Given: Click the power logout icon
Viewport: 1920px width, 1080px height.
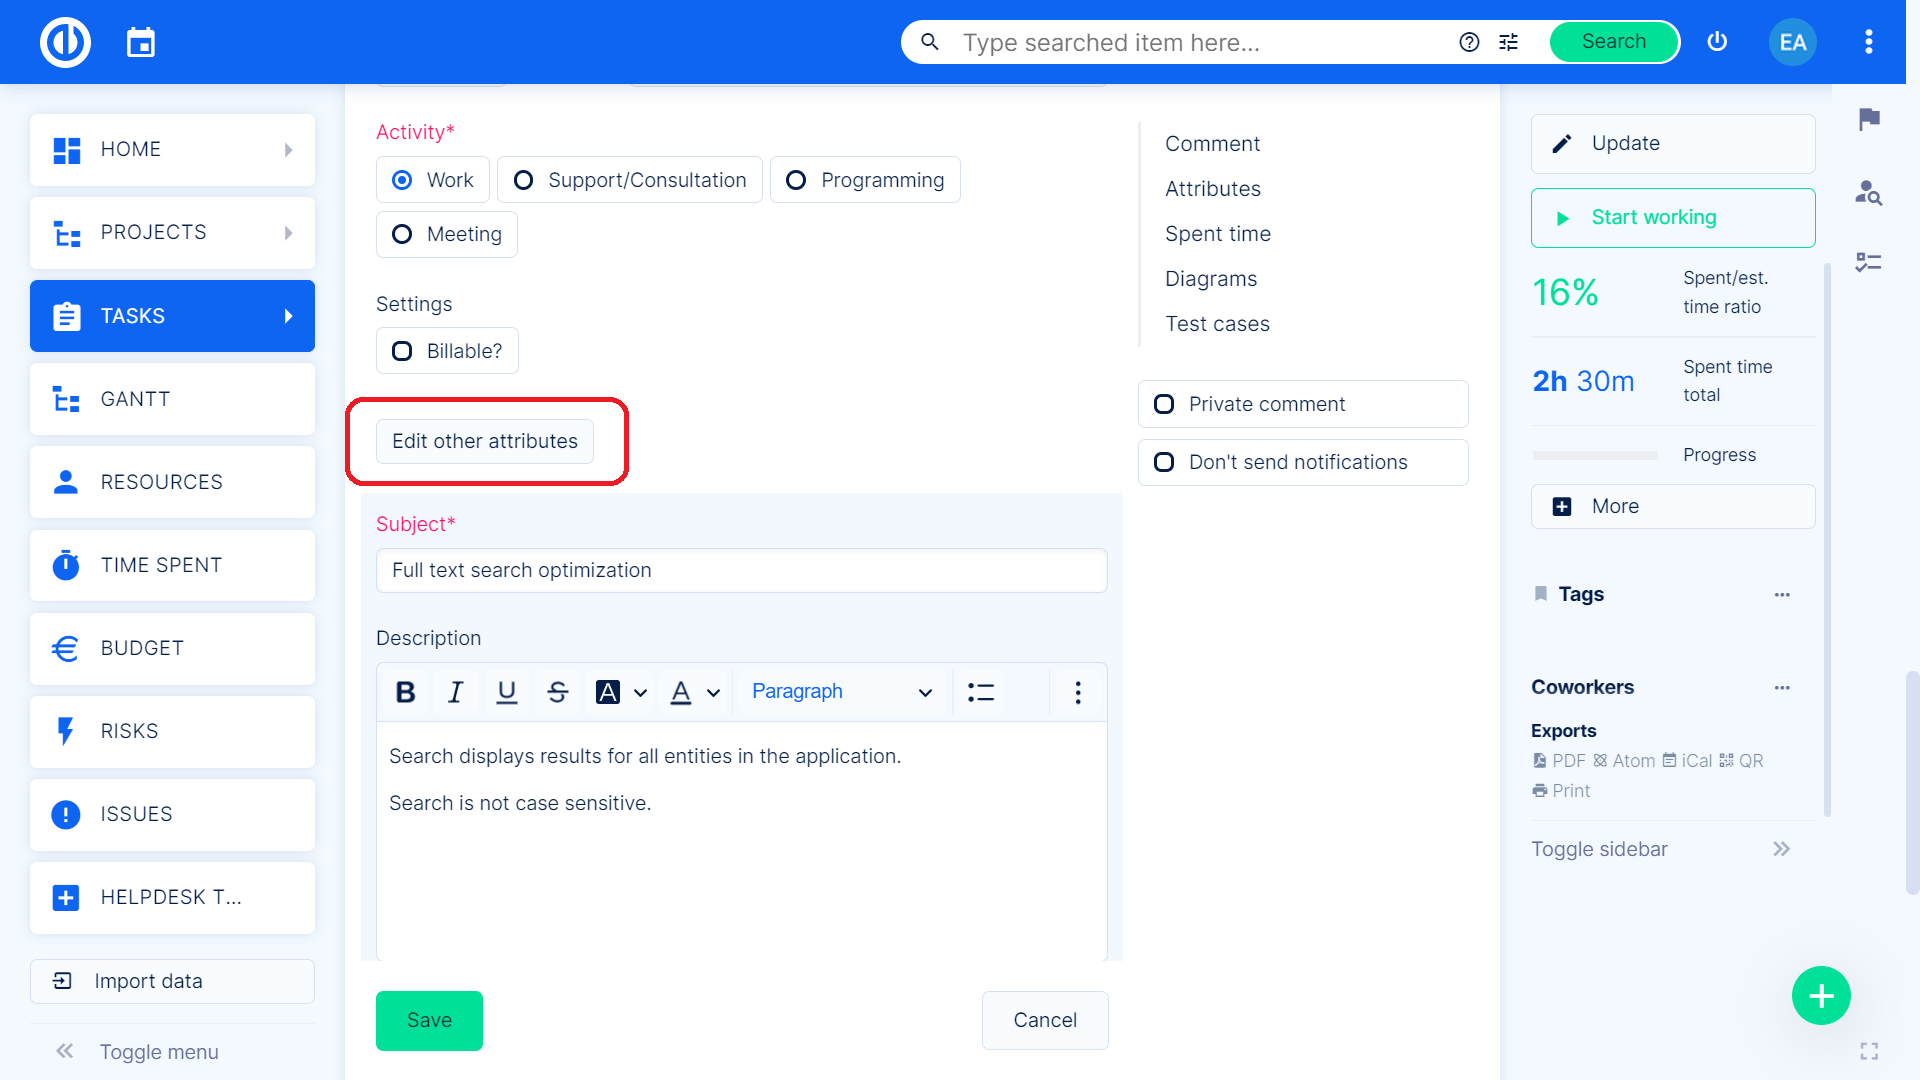Looking at the screenshot, I should pyautogui.click(x=1717, y=42).
